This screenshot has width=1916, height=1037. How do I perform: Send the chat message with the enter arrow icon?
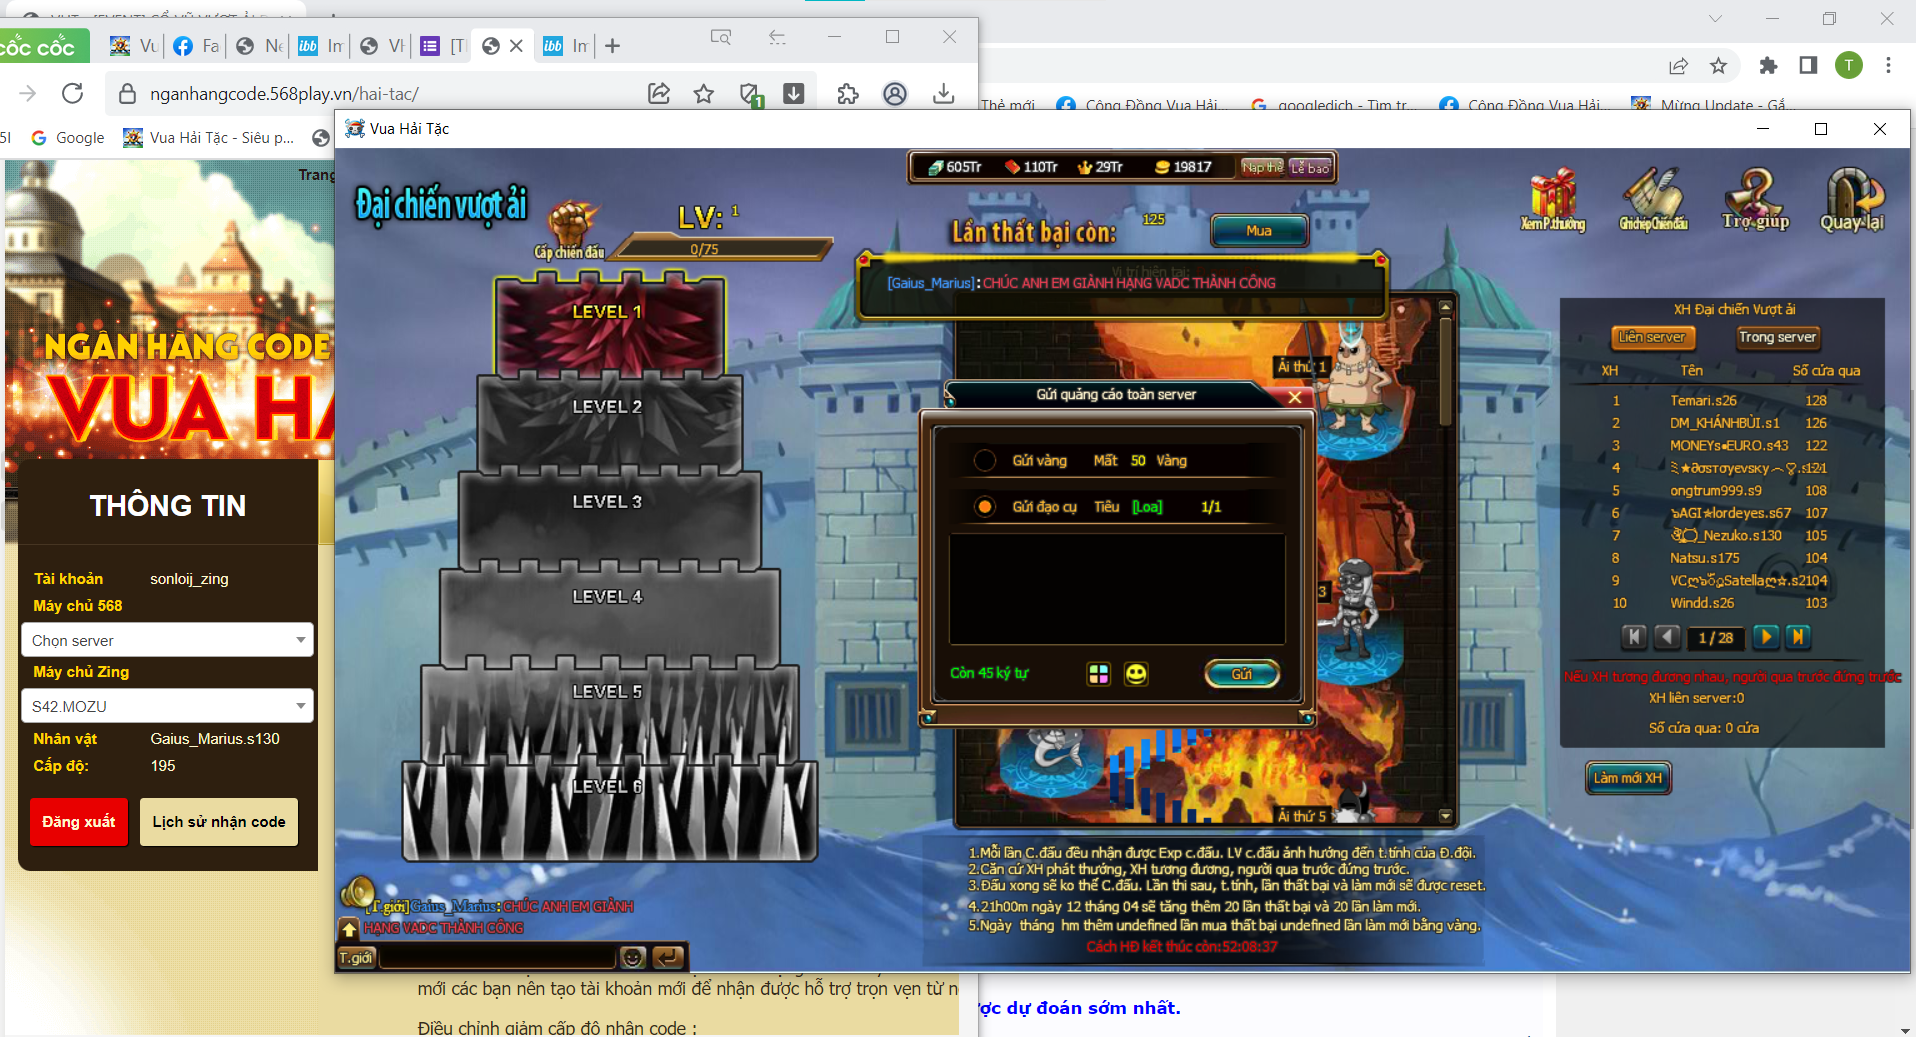(x=668, y=958)
